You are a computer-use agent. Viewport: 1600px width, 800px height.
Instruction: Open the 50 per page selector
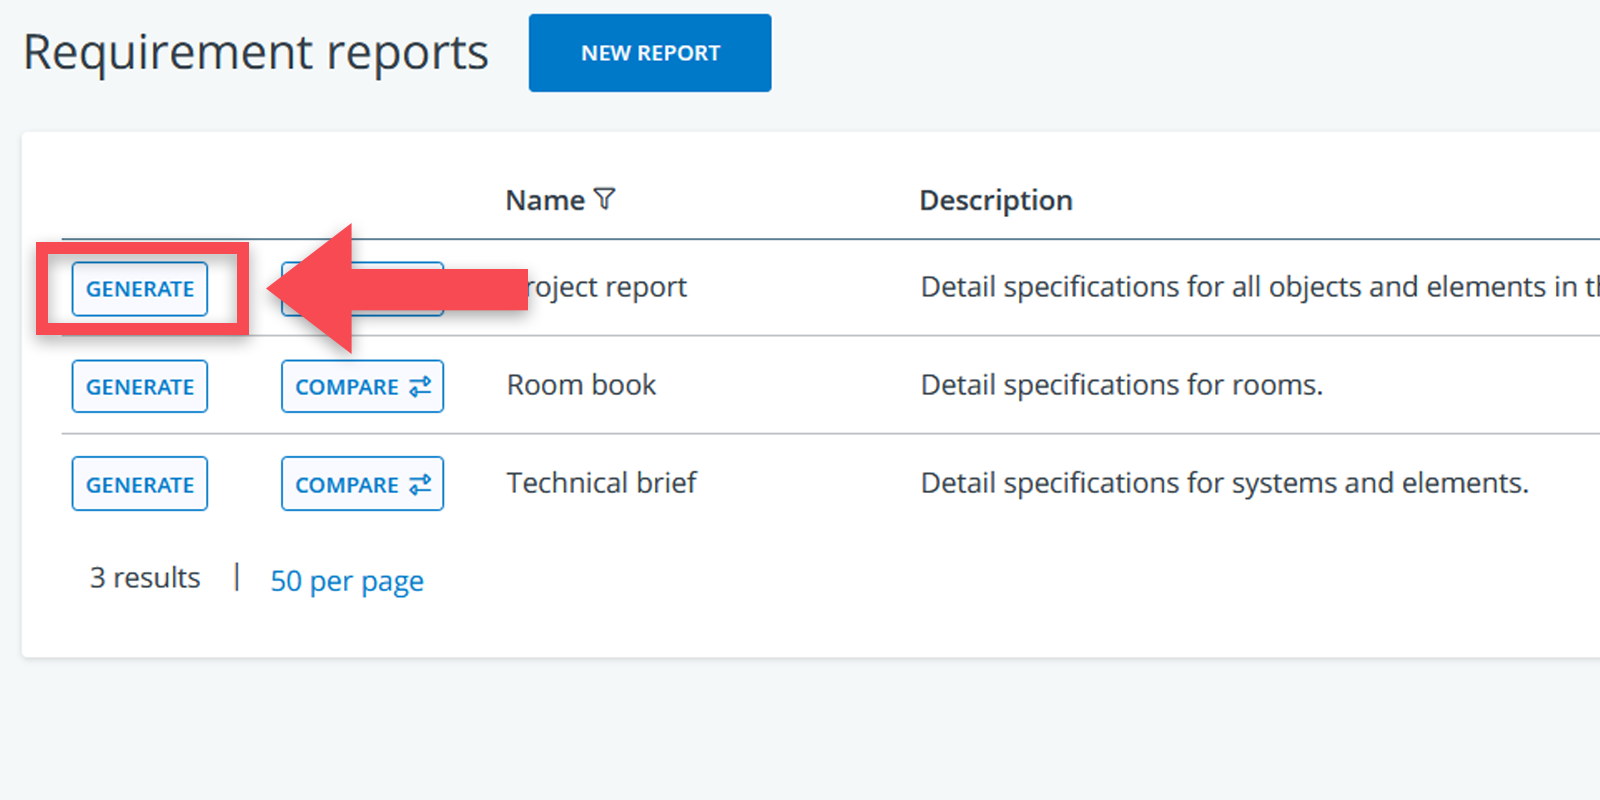click(347, 581)
